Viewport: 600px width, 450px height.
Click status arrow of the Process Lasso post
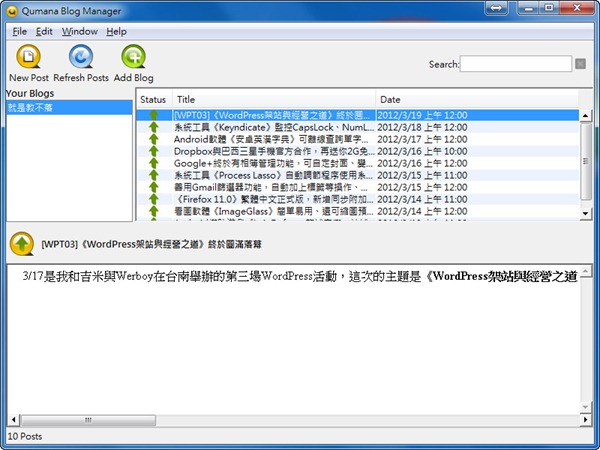(154, 175)
